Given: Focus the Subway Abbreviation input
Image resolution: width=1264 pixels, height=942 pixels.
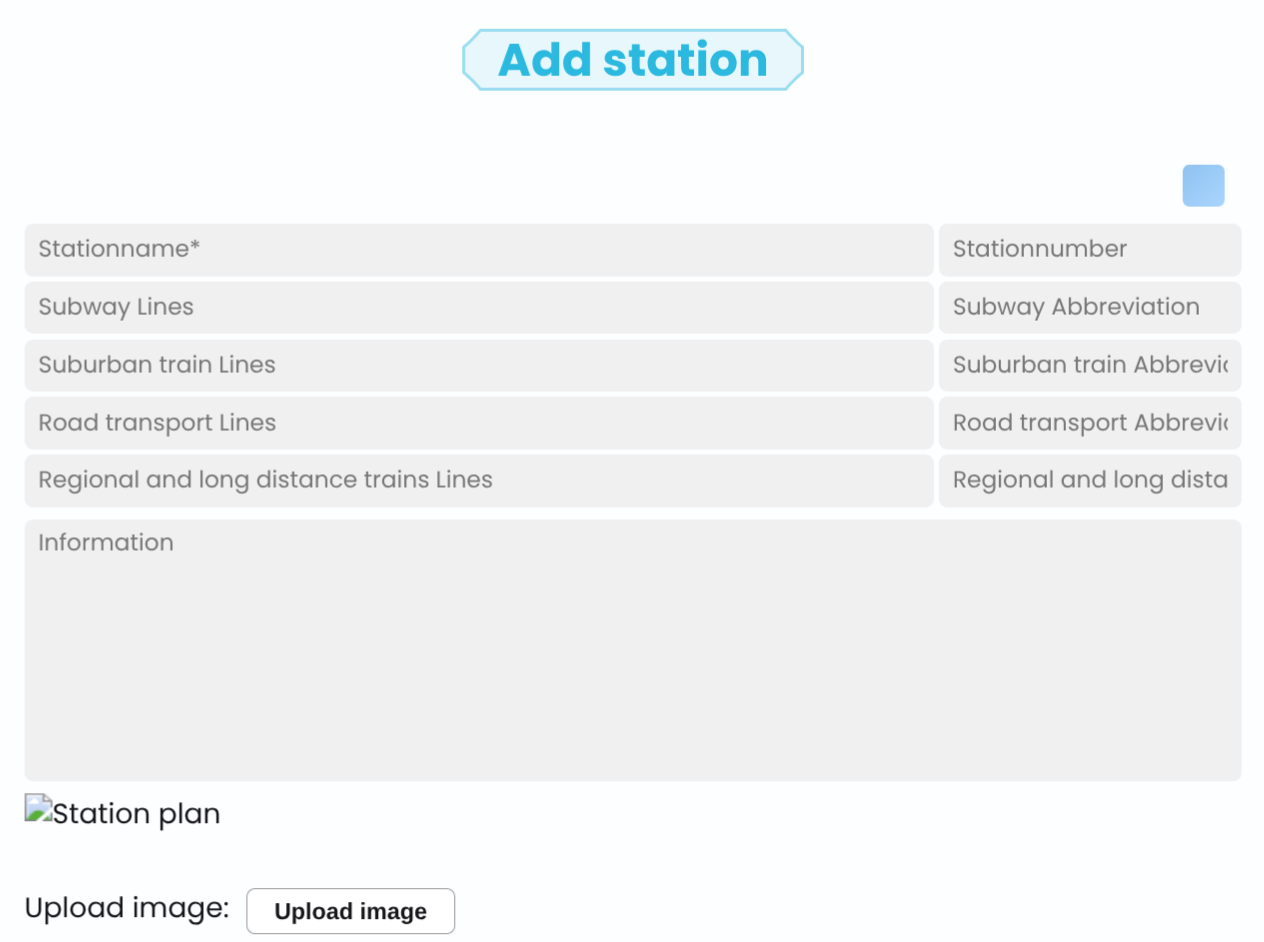Looking at the screenshot, I should click(1089, 307).
